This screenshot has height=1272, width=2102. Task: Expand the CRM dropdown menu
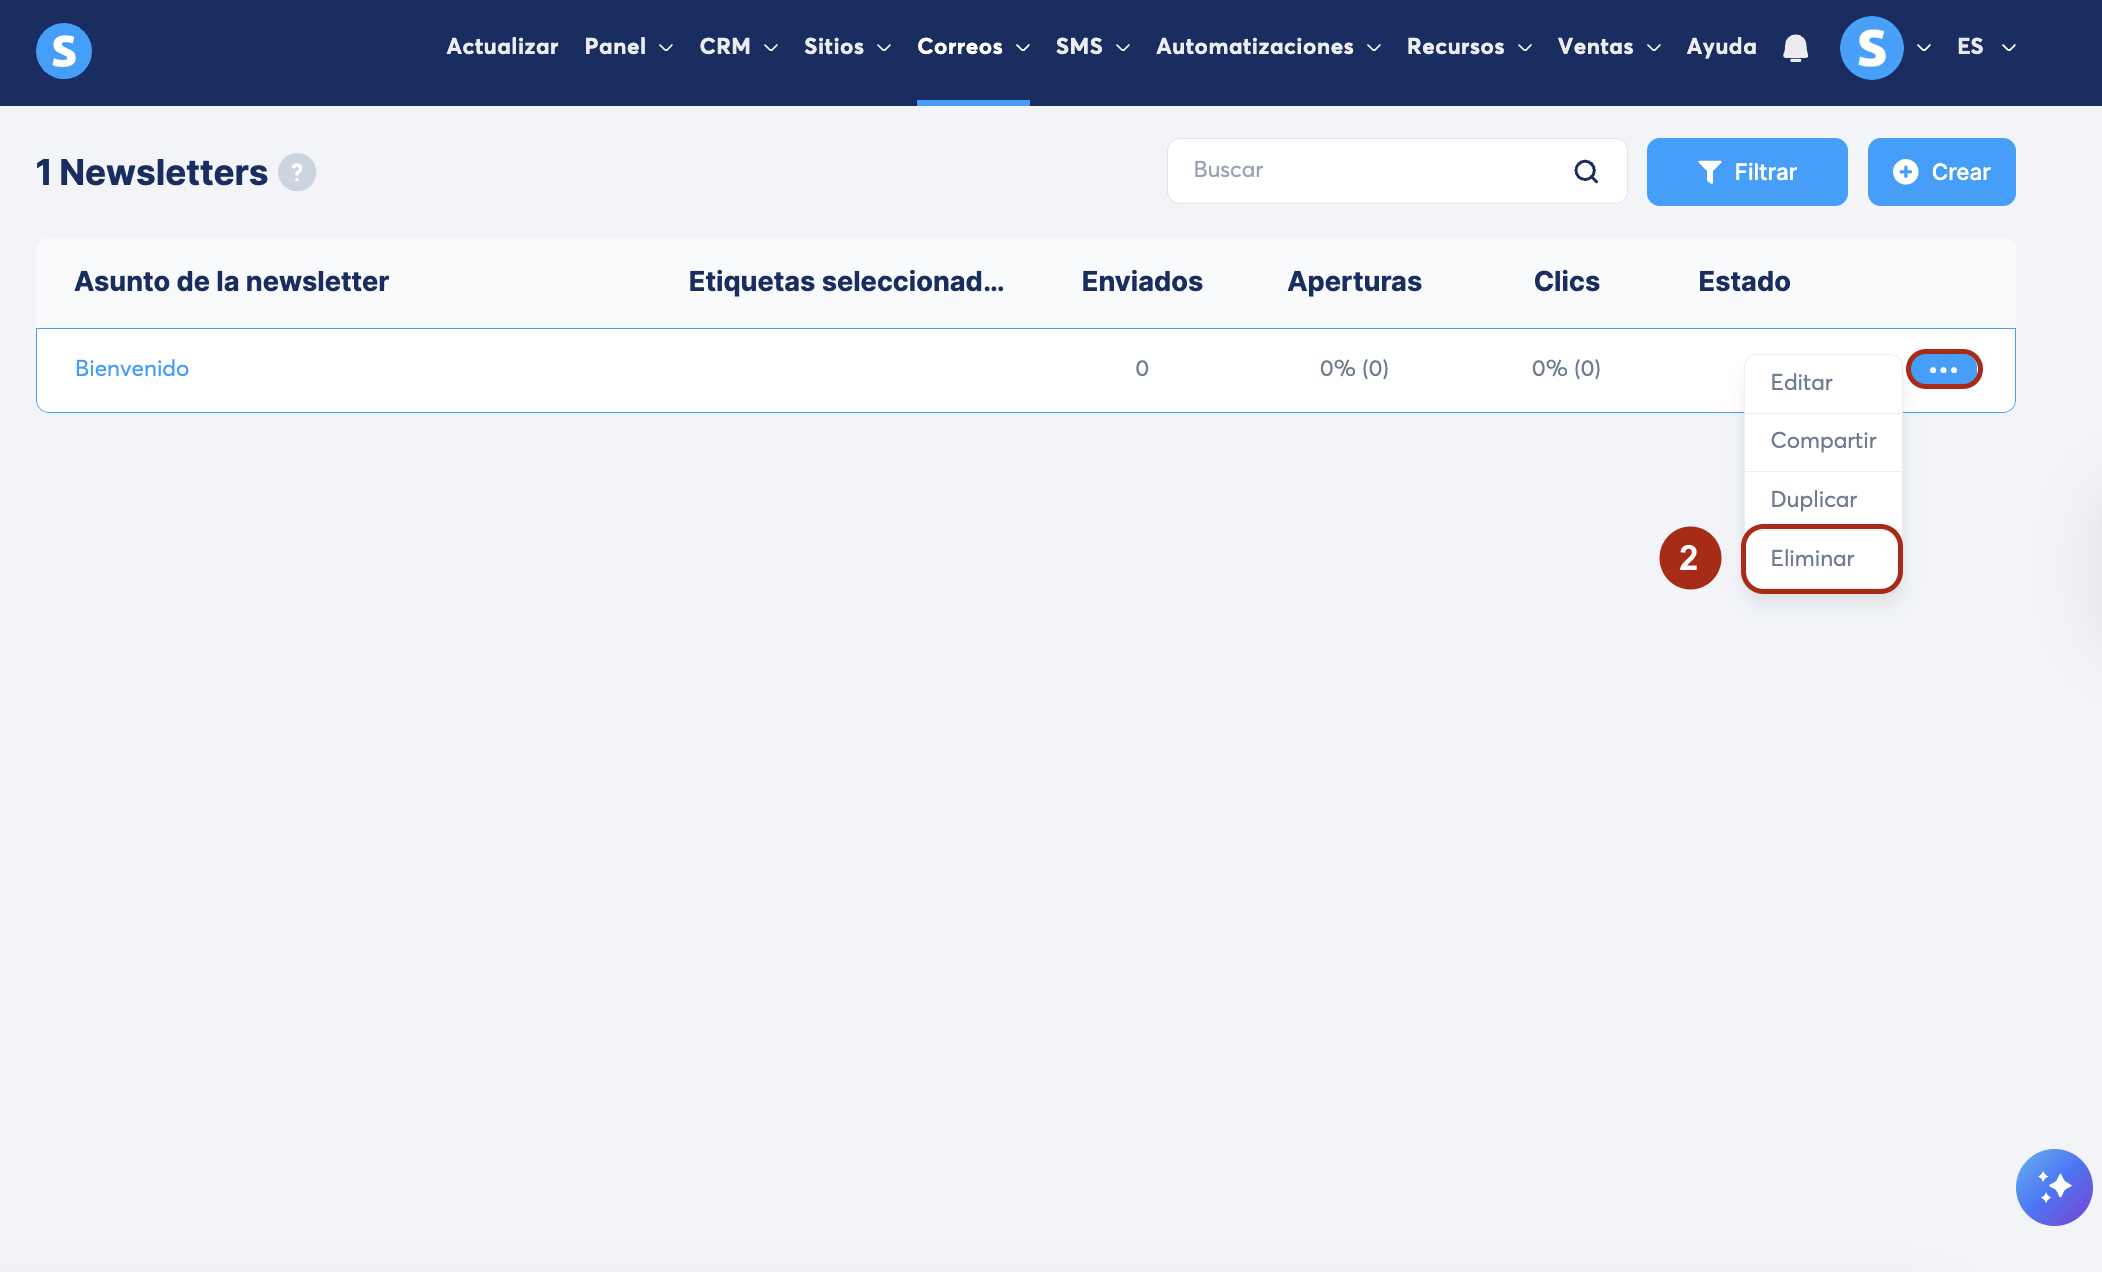(x=738, y=47)
